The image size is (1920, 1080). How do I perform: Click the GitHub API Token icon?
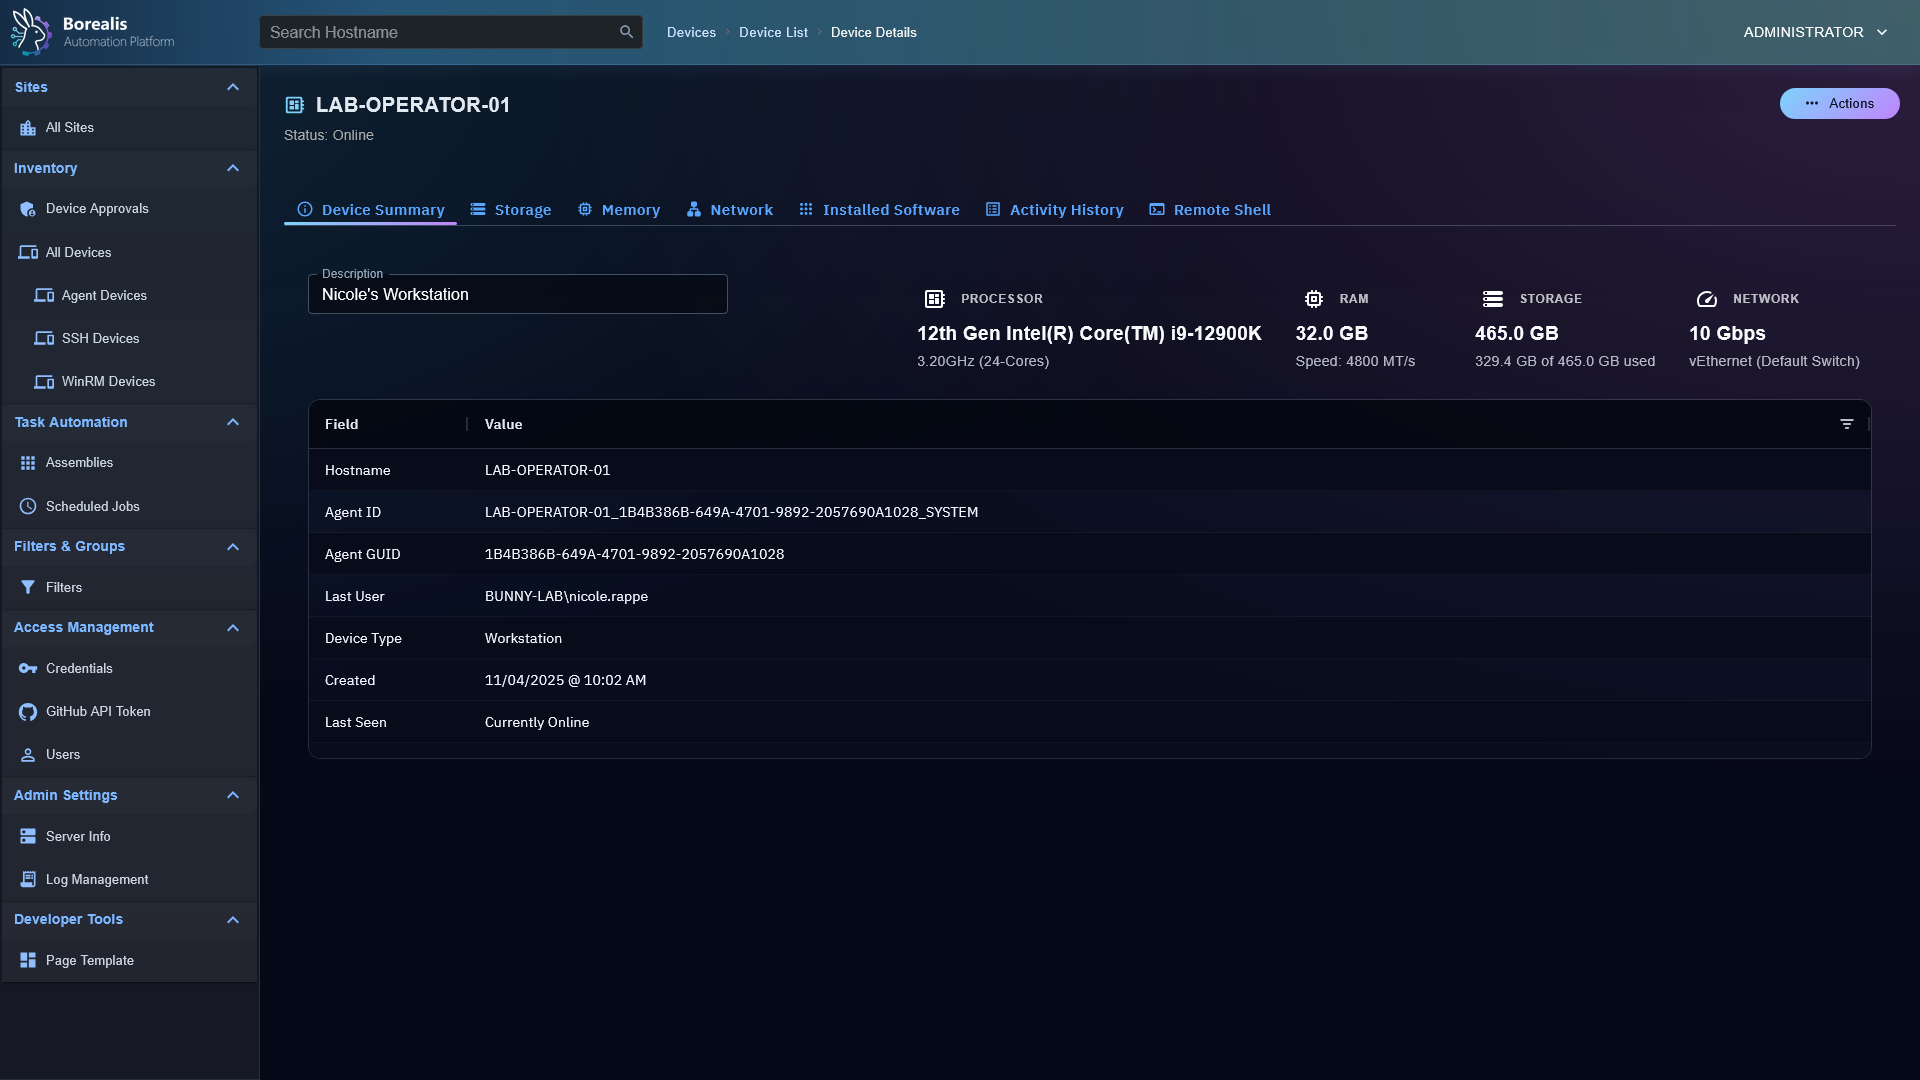point(28,712)
